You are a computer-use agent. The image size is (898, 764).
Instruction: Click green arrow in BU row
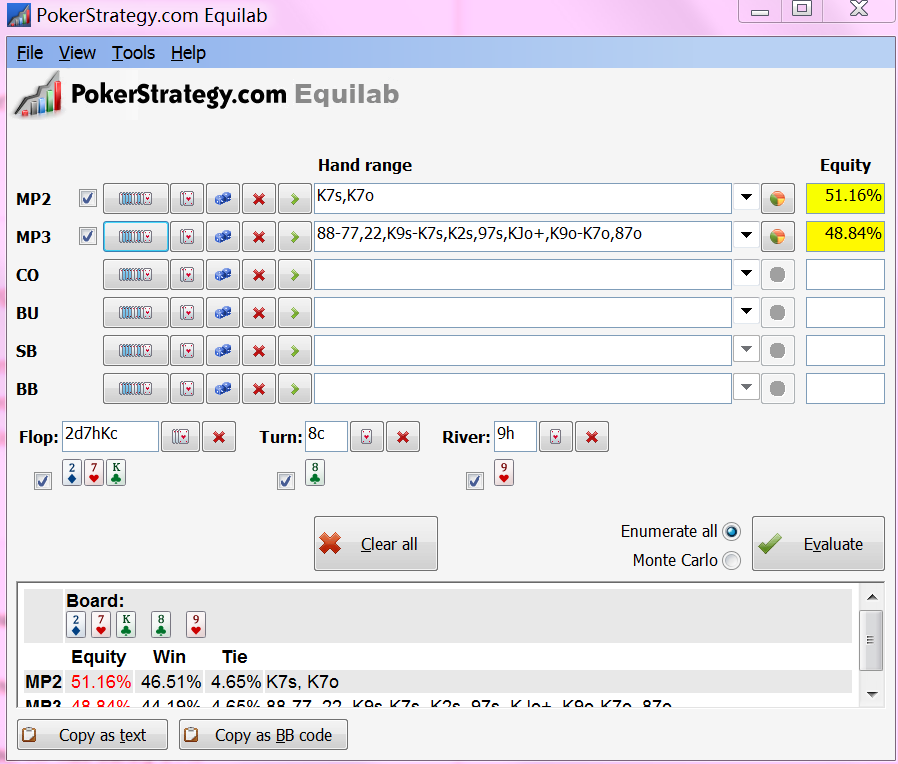pos(294,313)
